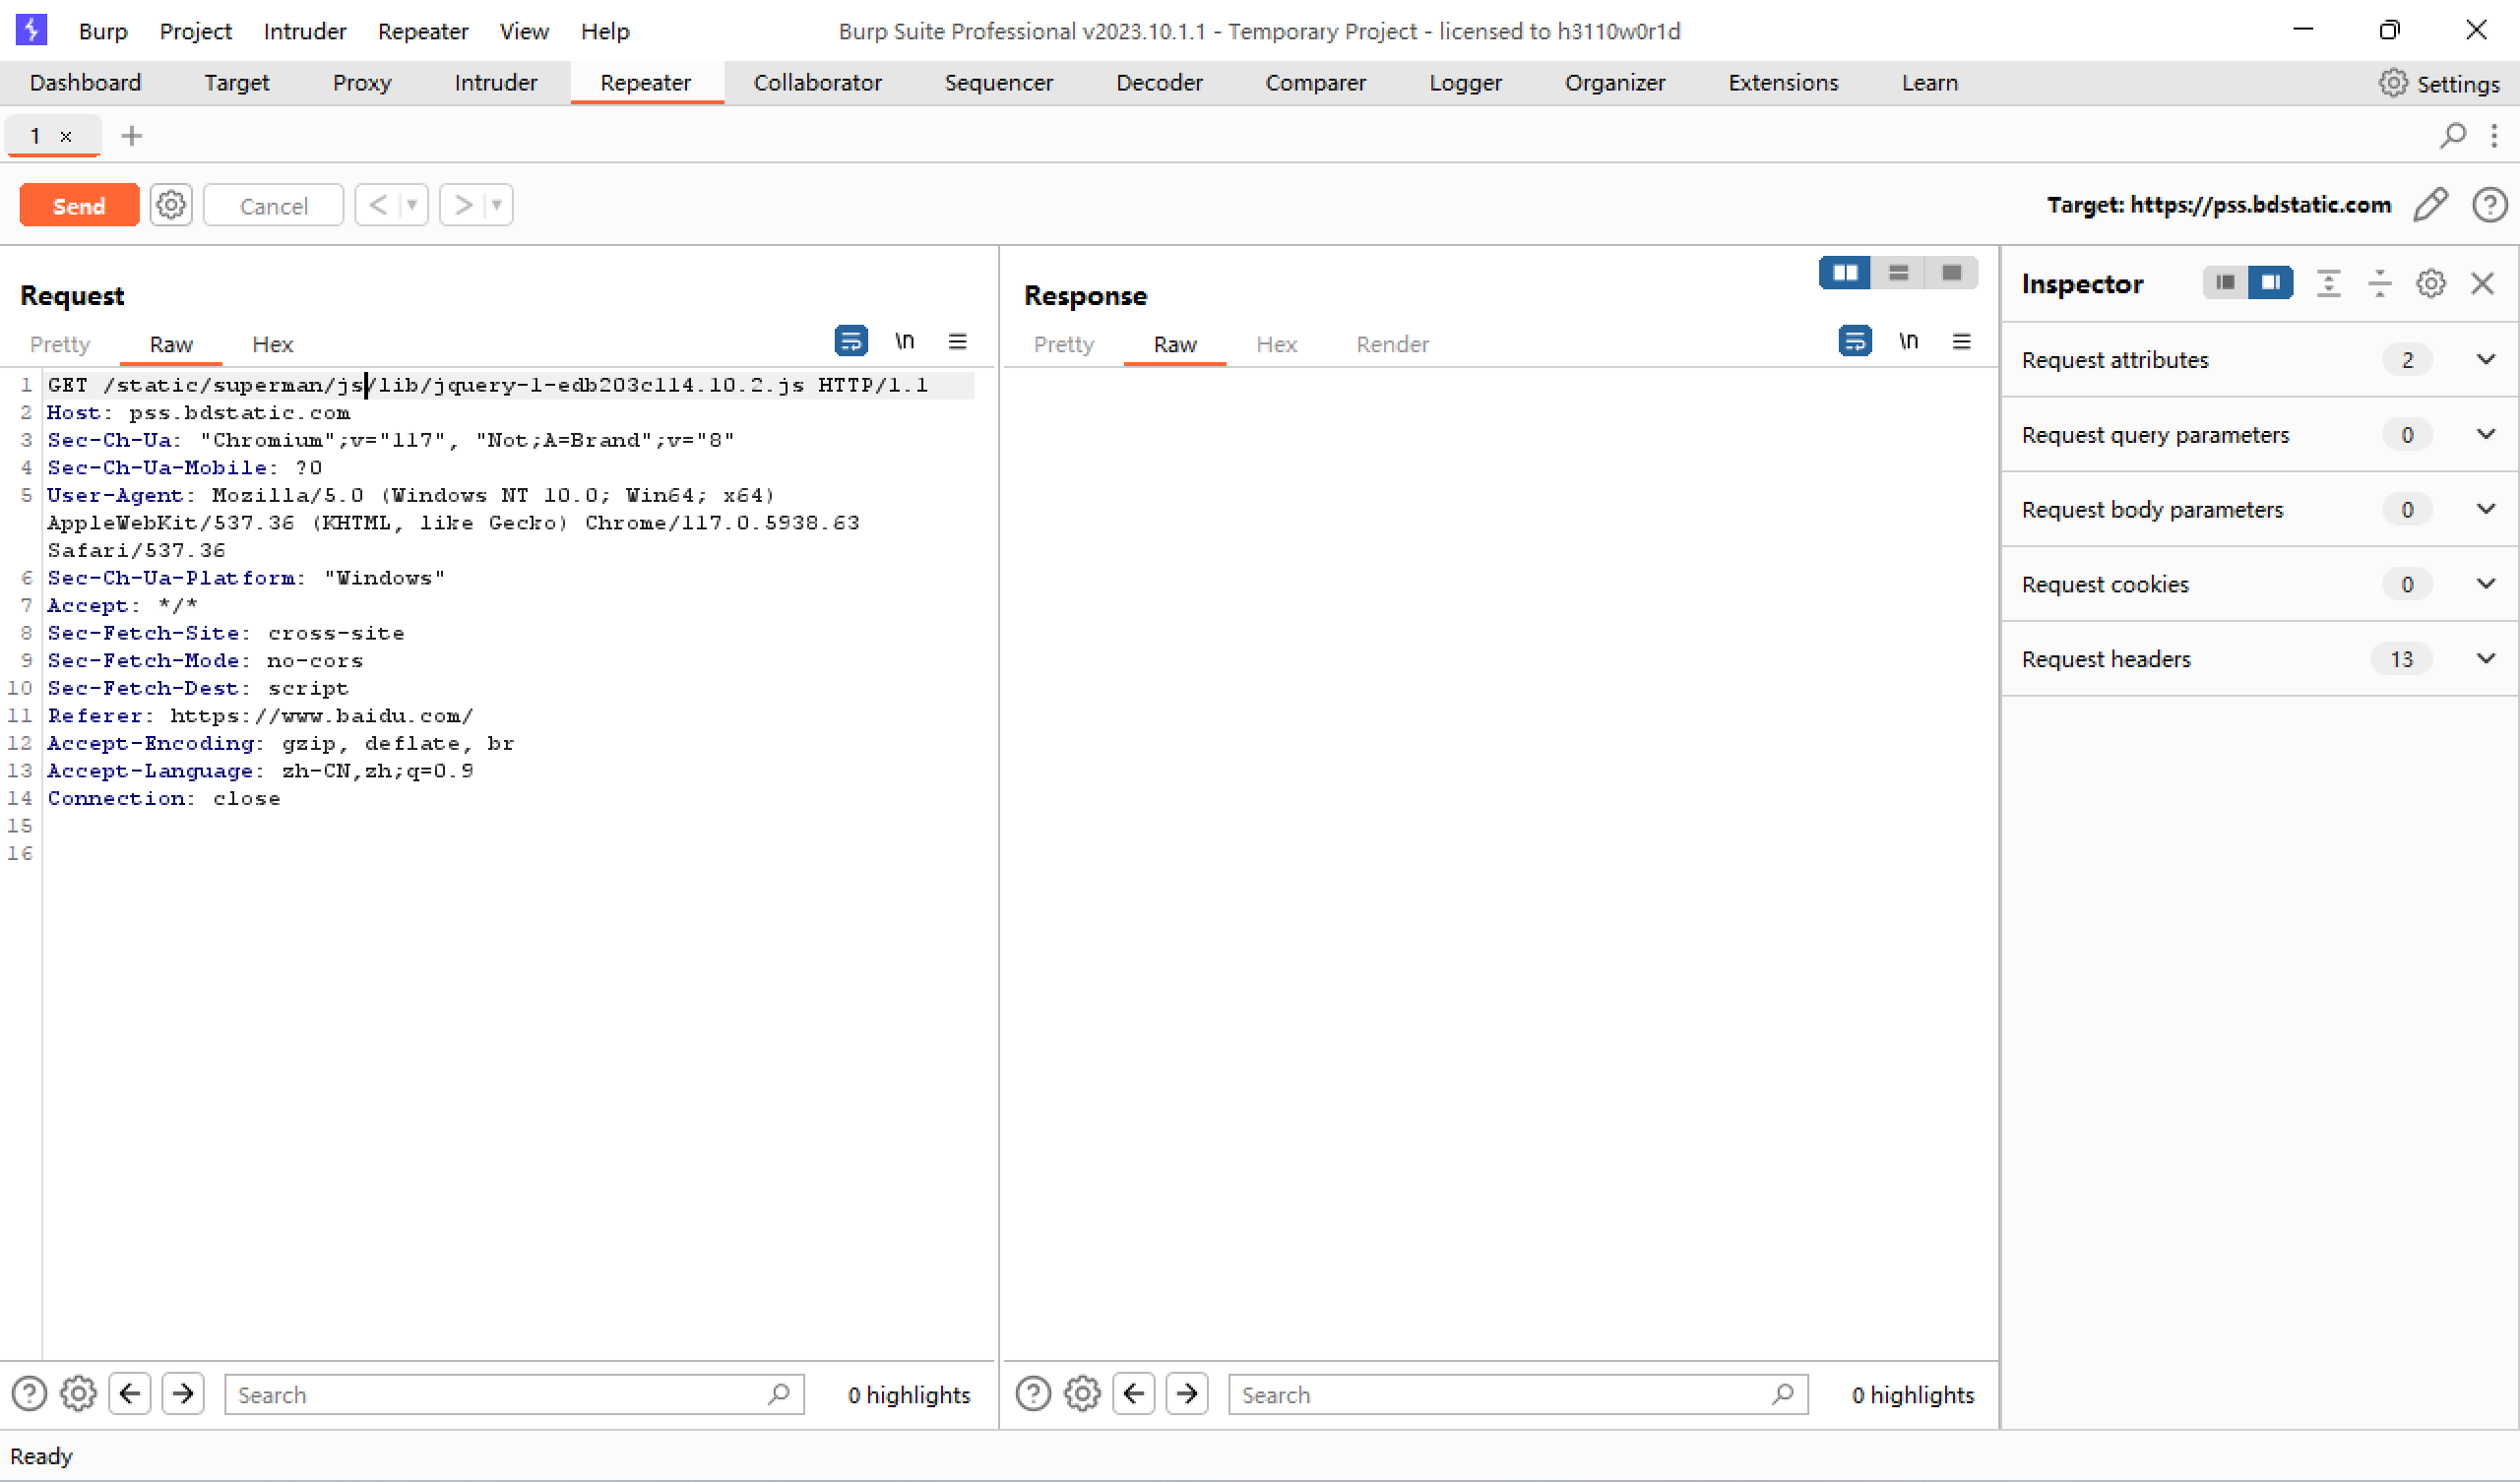Jump to previous Response search match

1134,1394
